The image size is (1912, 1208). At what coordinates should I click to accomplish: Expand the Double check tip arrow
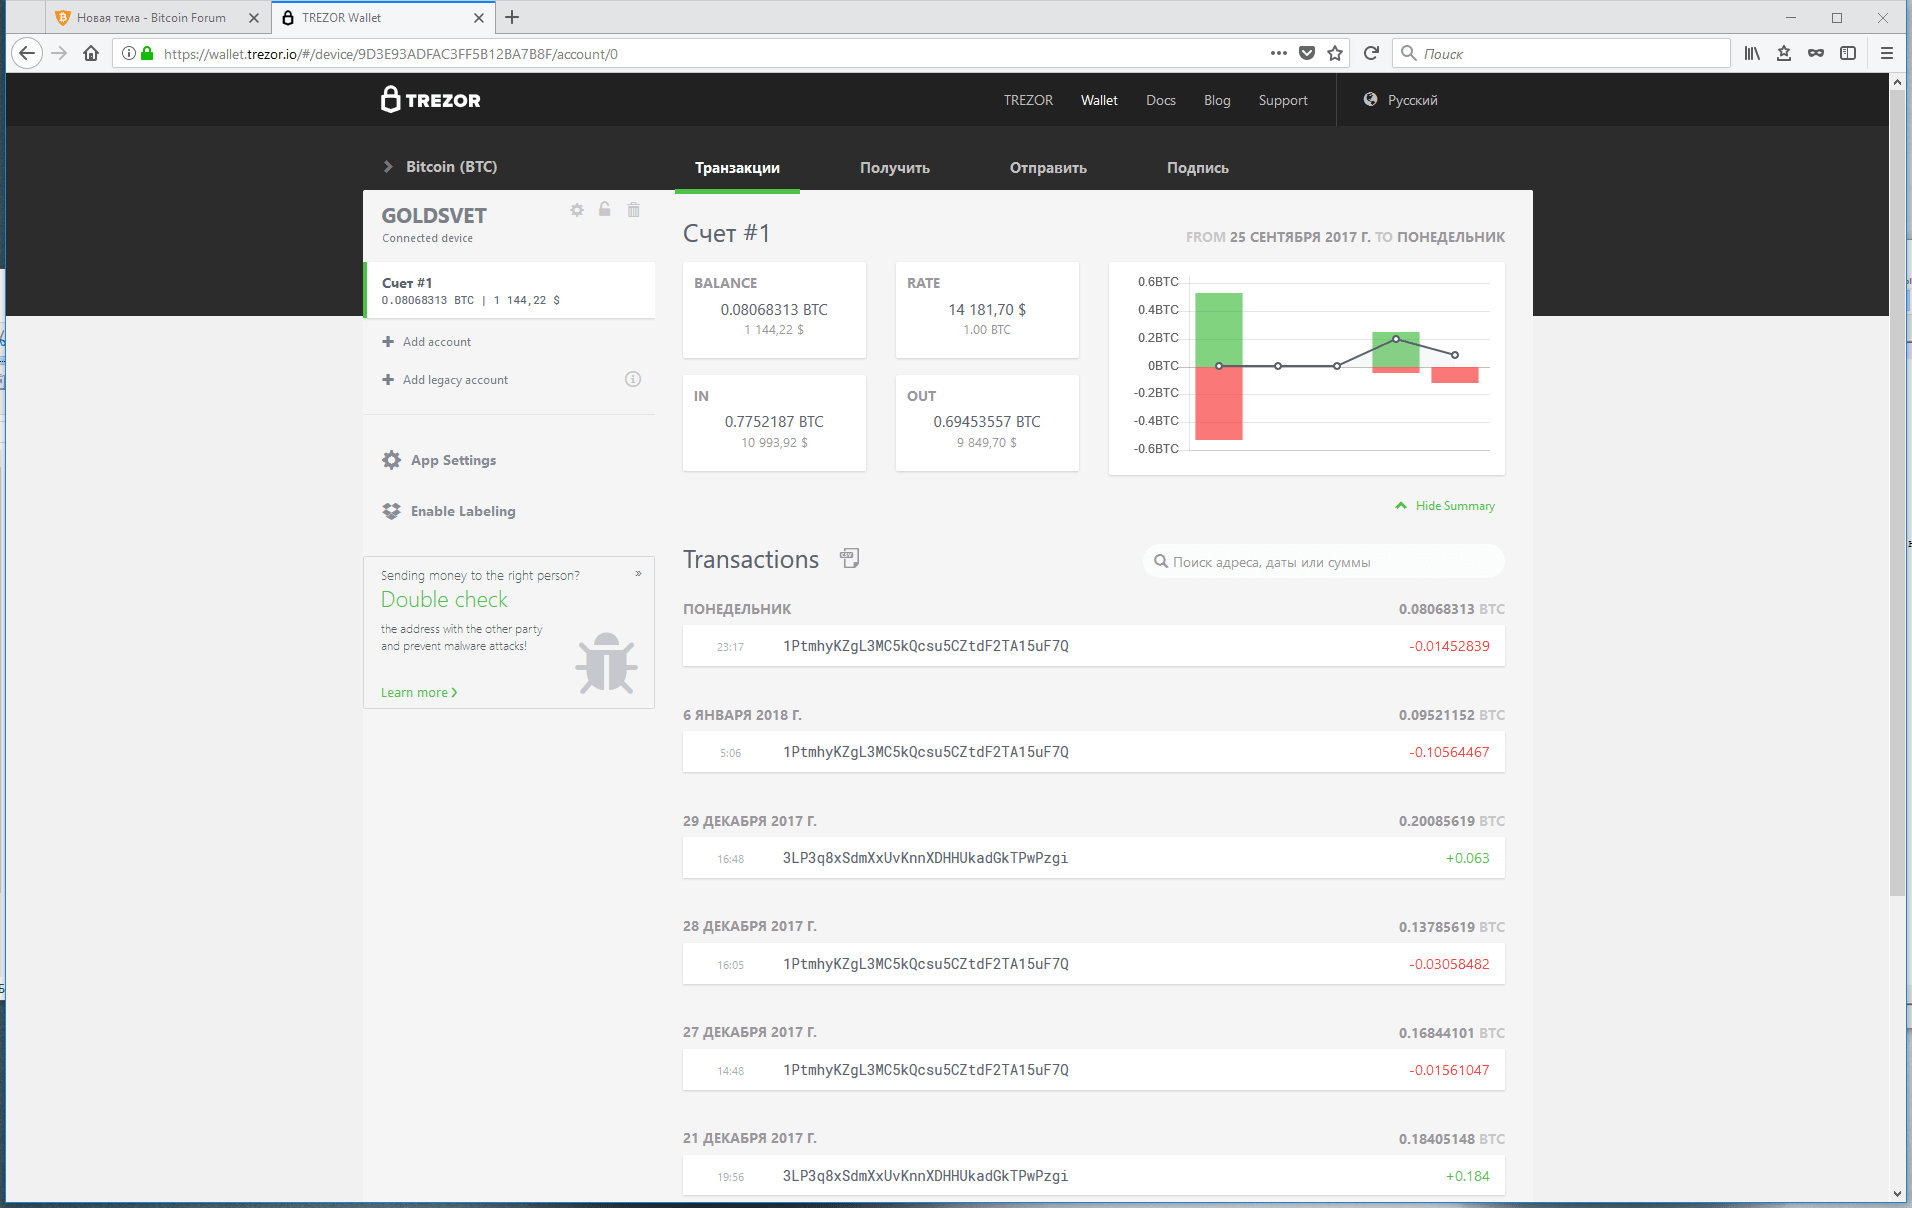638,574
